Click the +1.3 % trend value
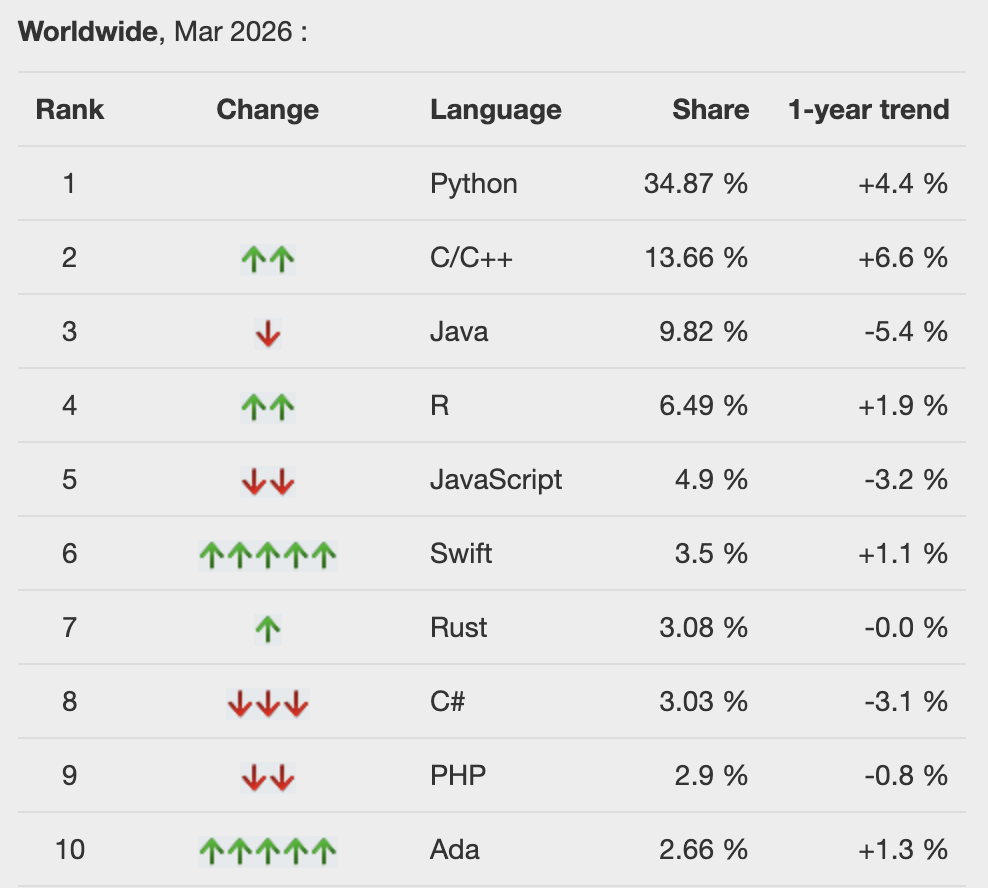 point(903,850)
